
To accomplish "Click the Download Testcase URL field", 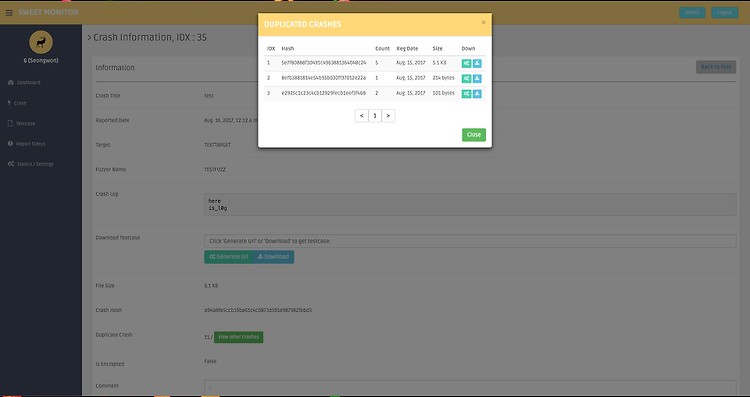I will [470, 241].
